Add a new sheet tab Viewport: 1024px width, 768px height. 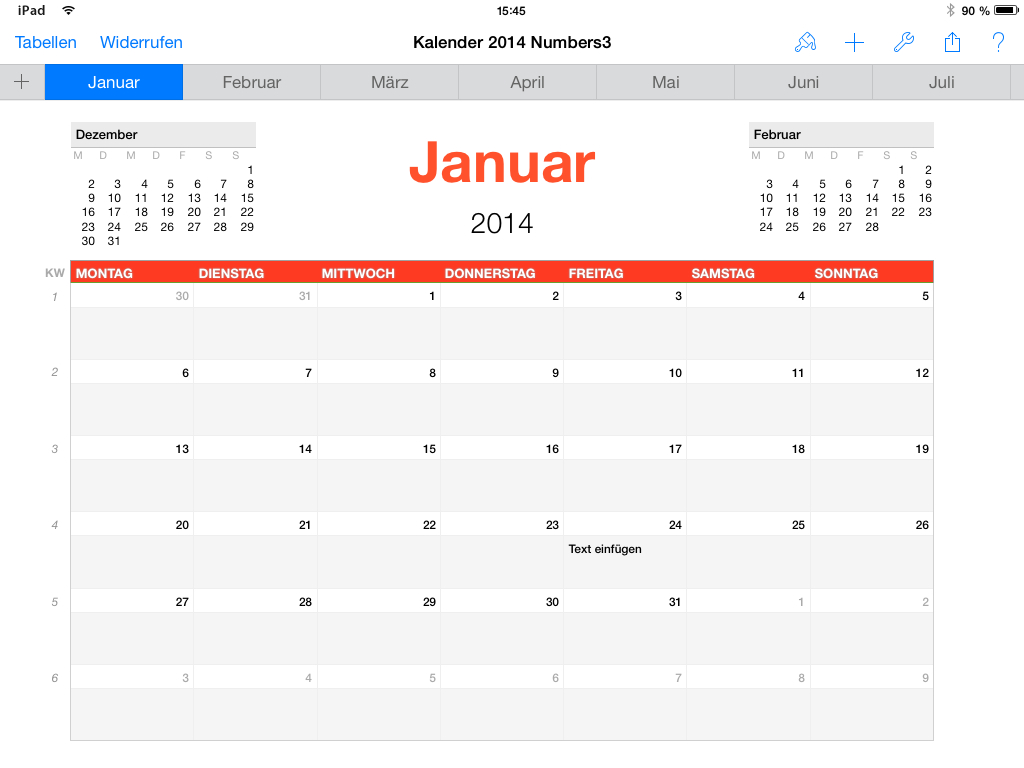(22, 82)
